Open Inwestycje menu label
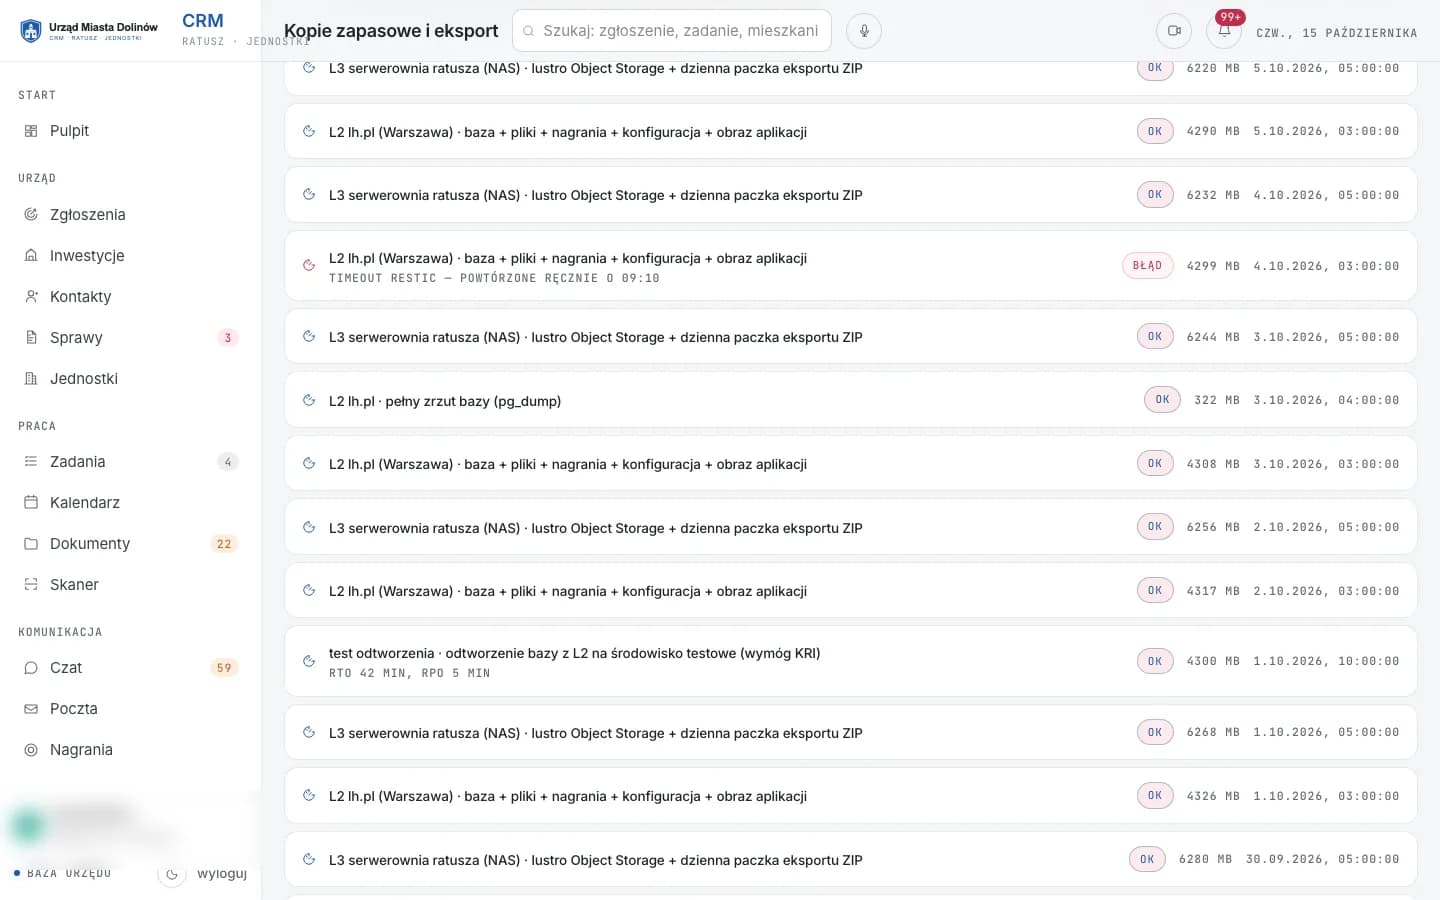 click(87, 255)
